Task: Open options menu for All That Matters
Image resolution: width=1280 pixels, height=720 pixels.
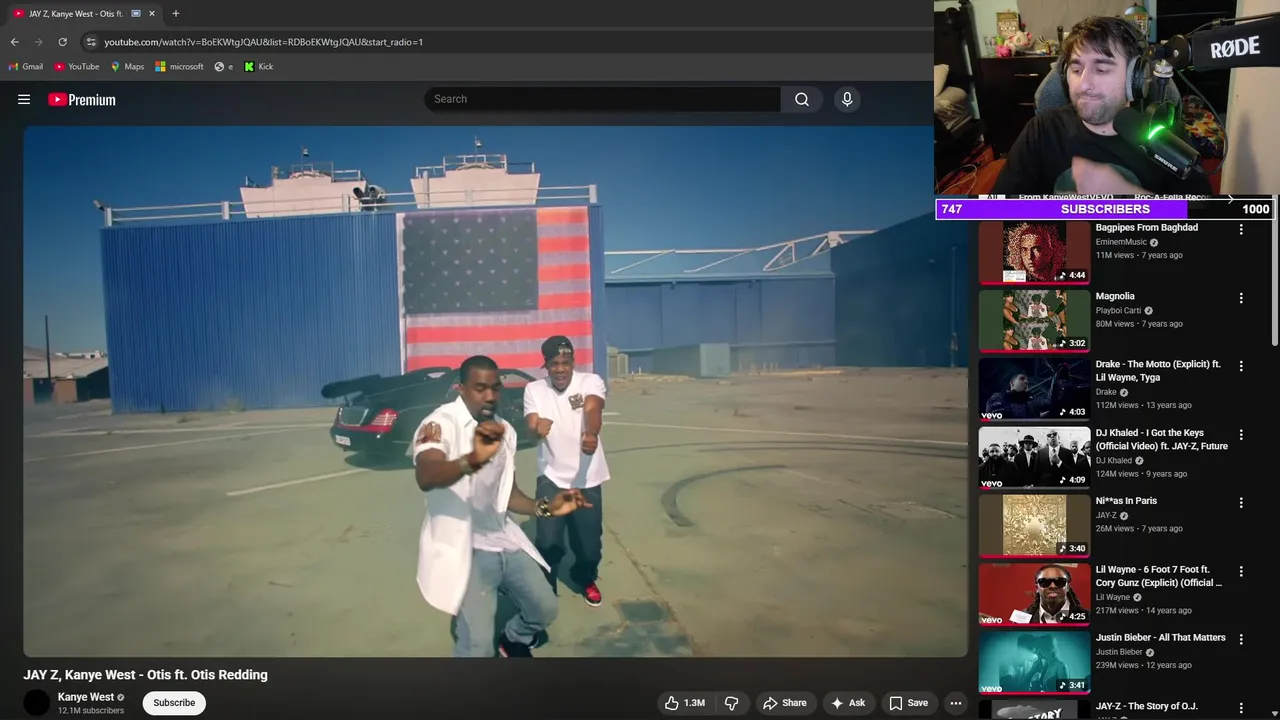Action: 1241,639
